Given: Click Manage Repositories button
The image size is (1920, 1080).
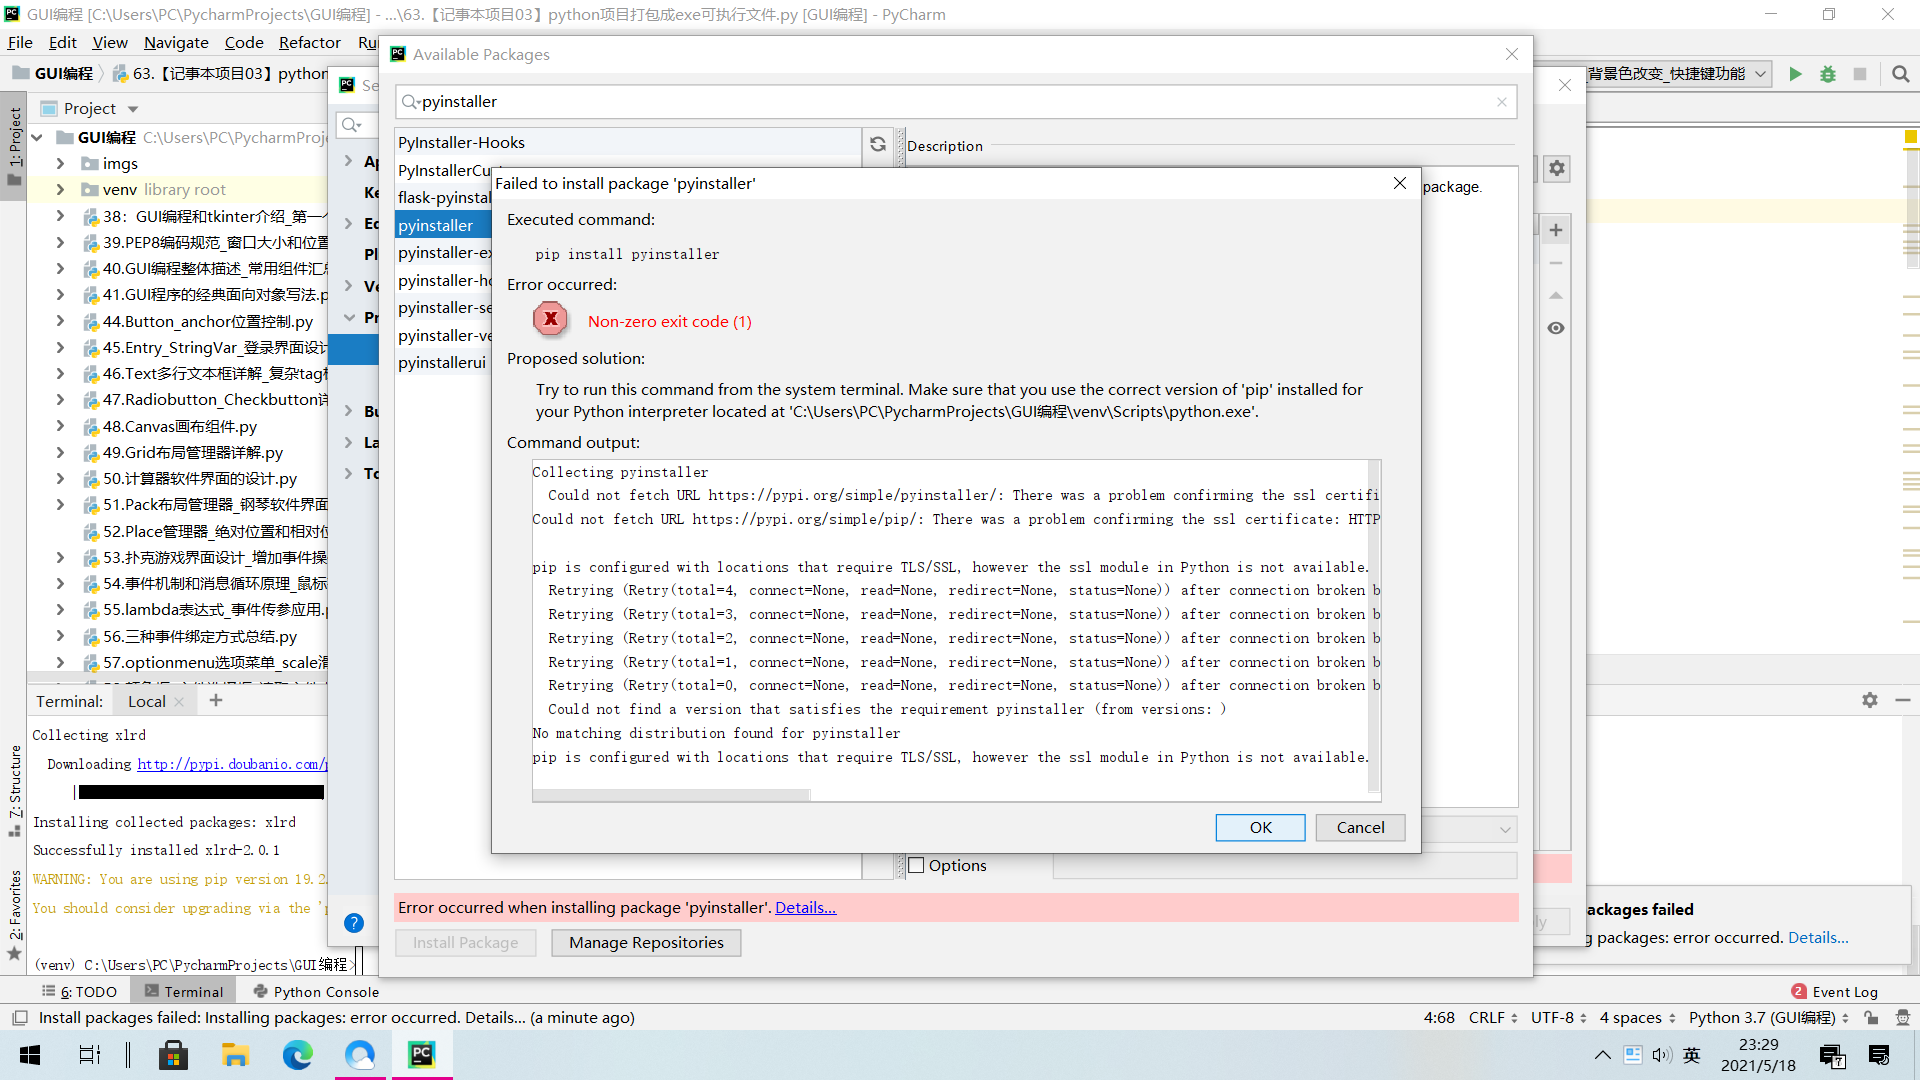Looking at the screenshot, I should click(x=646, y=943).
